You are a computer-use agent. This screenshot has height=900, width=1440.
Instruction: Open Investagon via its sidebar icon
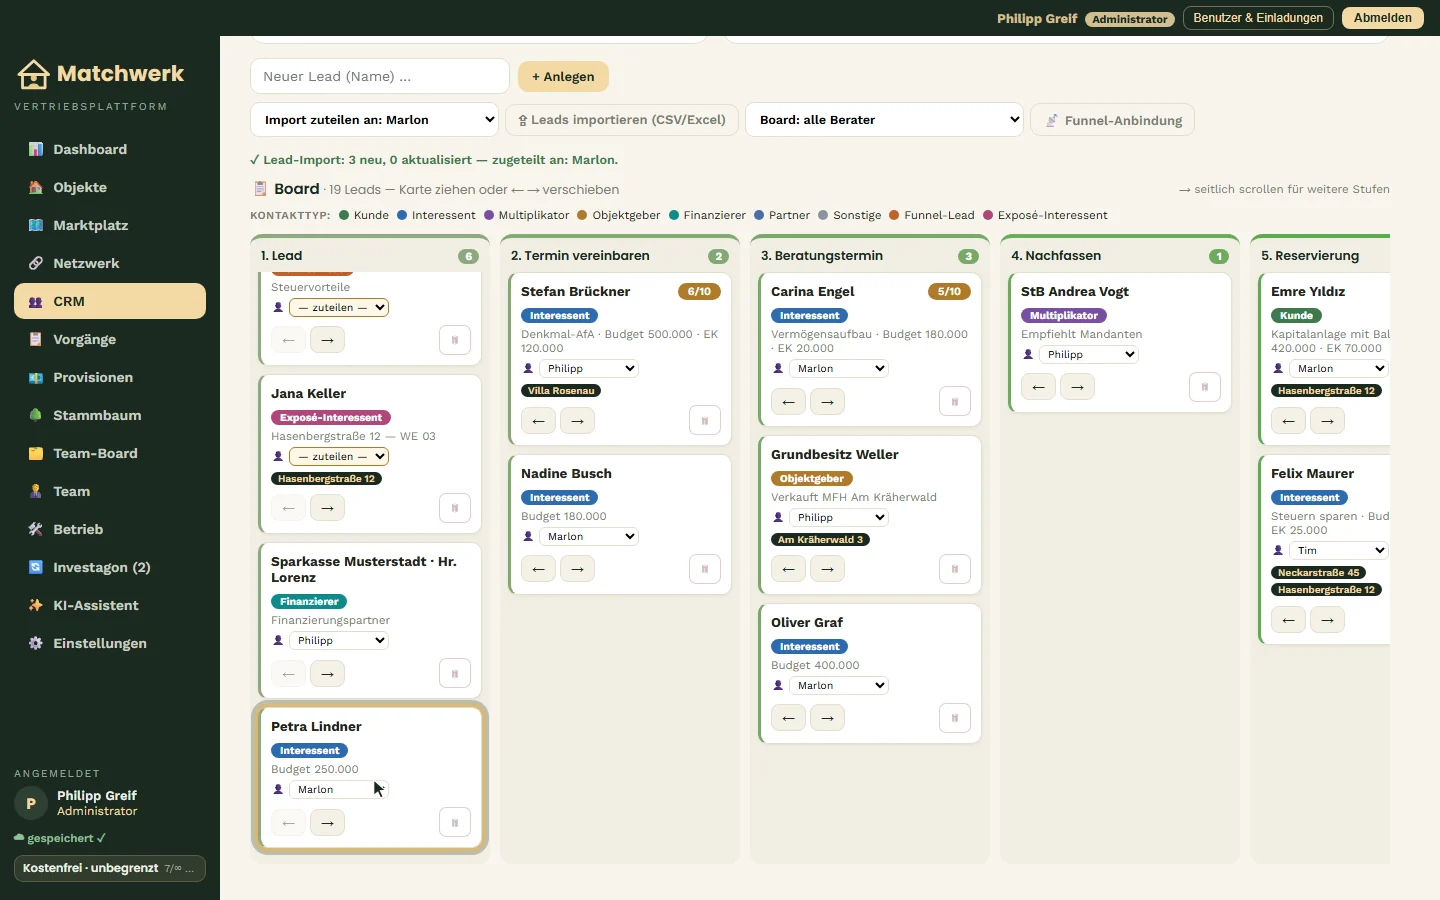click(x=36, y=567)
